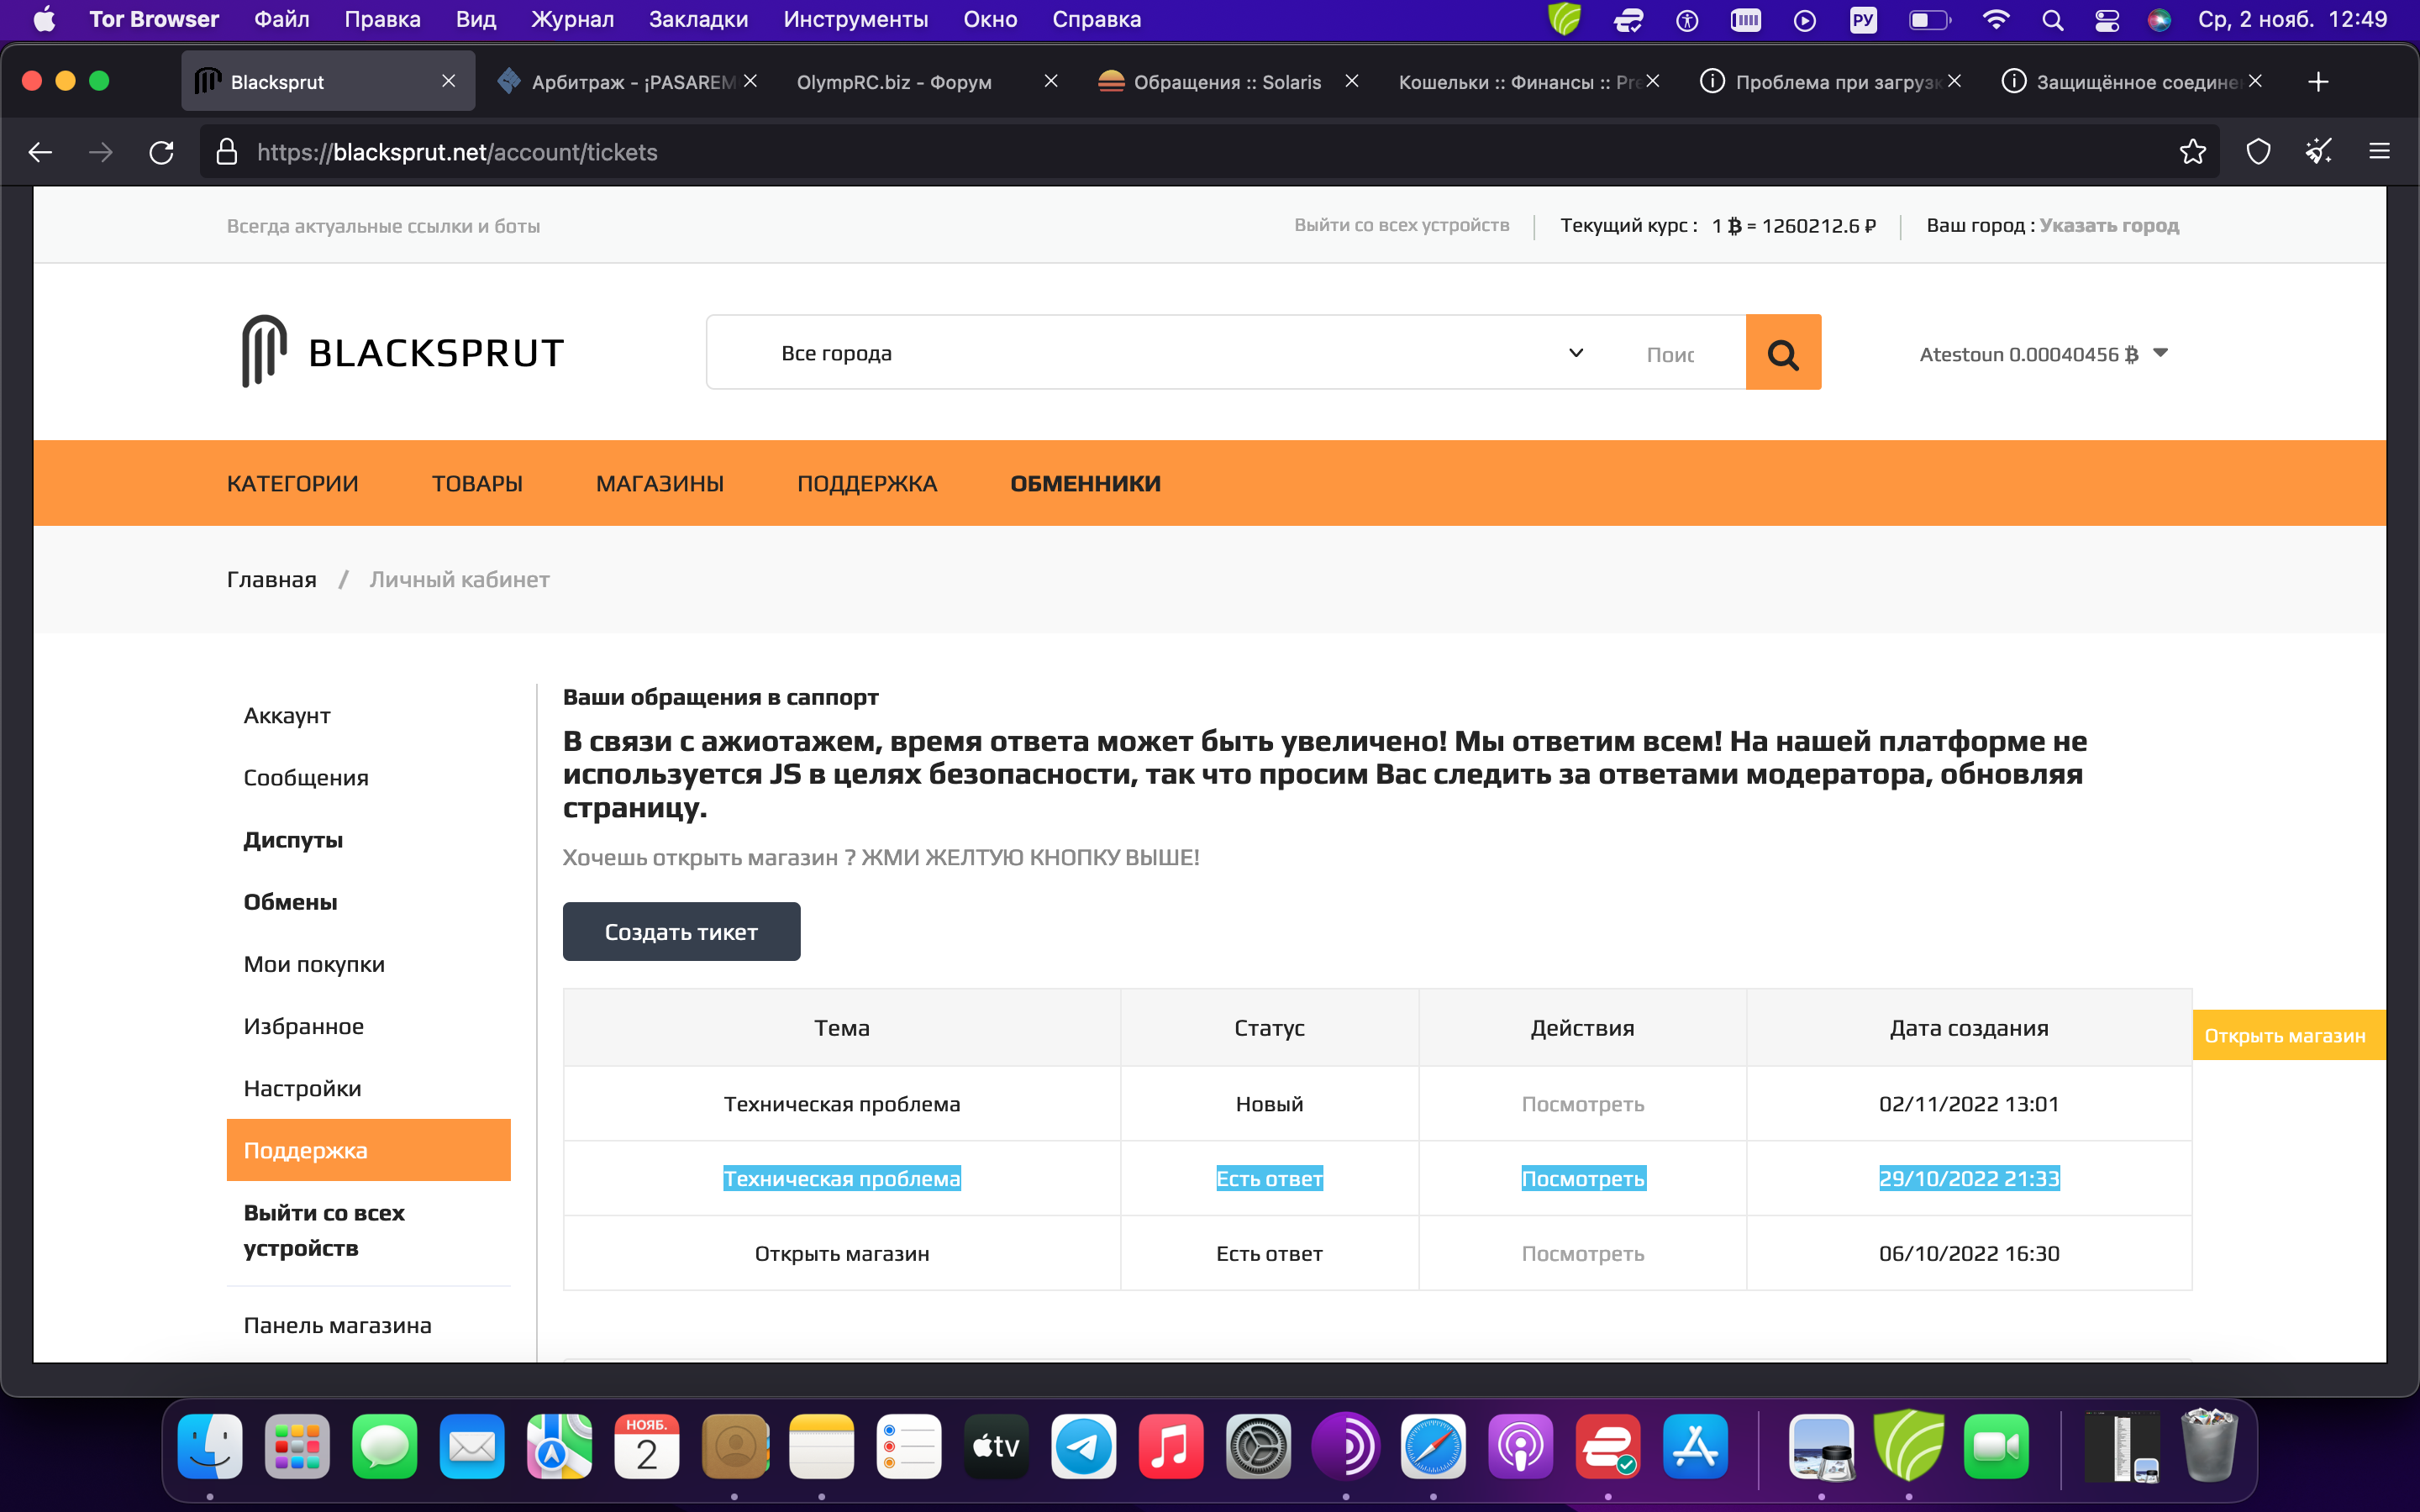Open Music app in the Dock

tap(1171, 1446)
